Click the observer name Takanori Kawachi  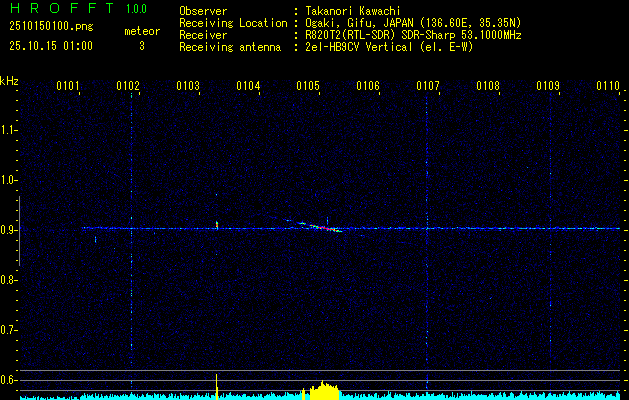353,11
